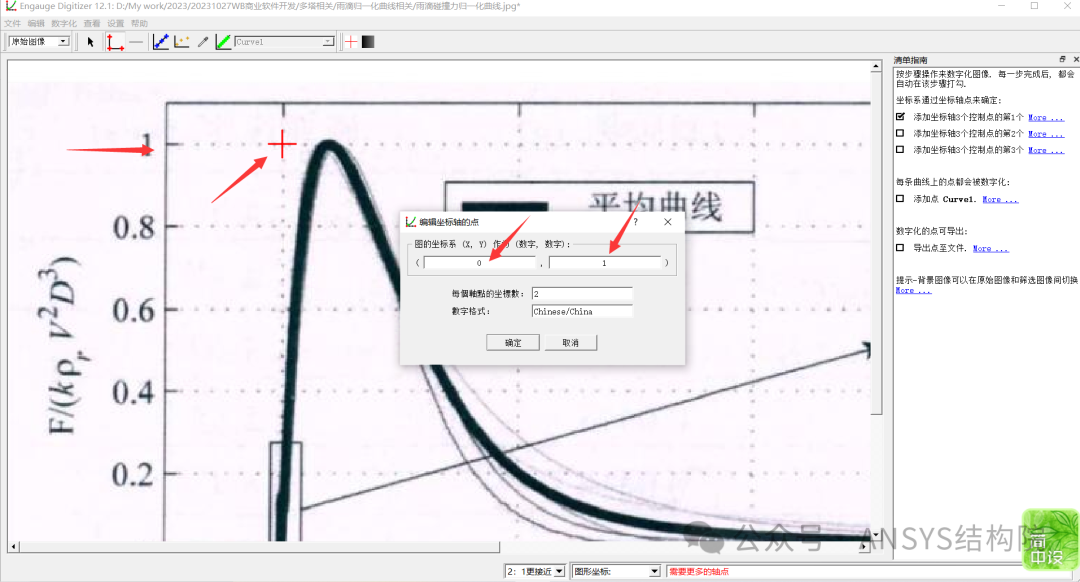
Task: Select the arrow pointer tool
Action: (x=91, y=42)
